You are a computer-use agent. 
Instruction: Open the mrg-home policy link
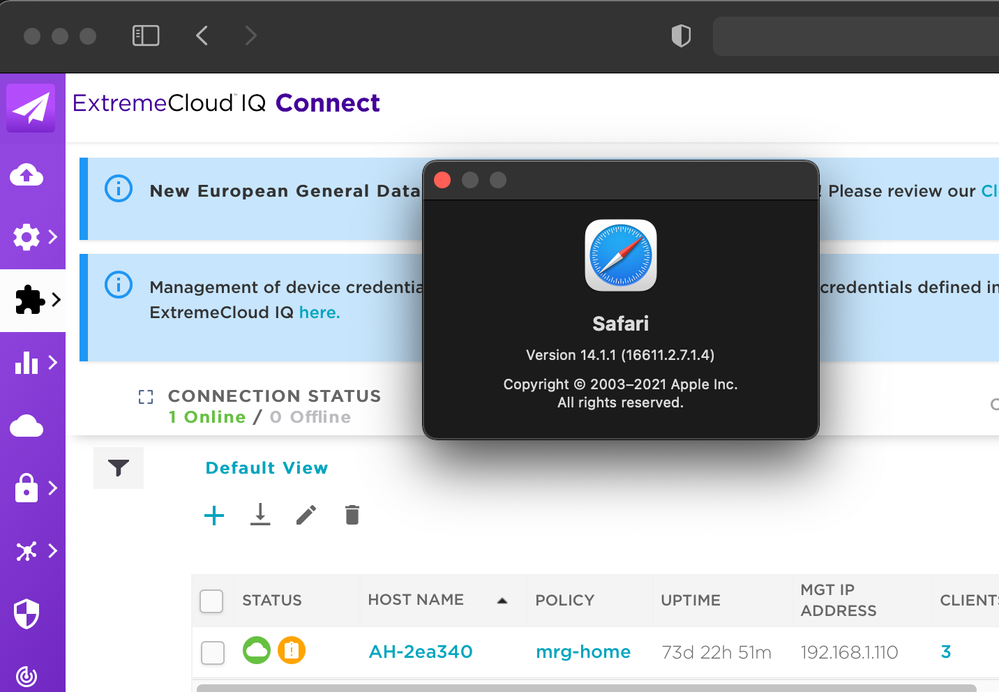[583, 652]
